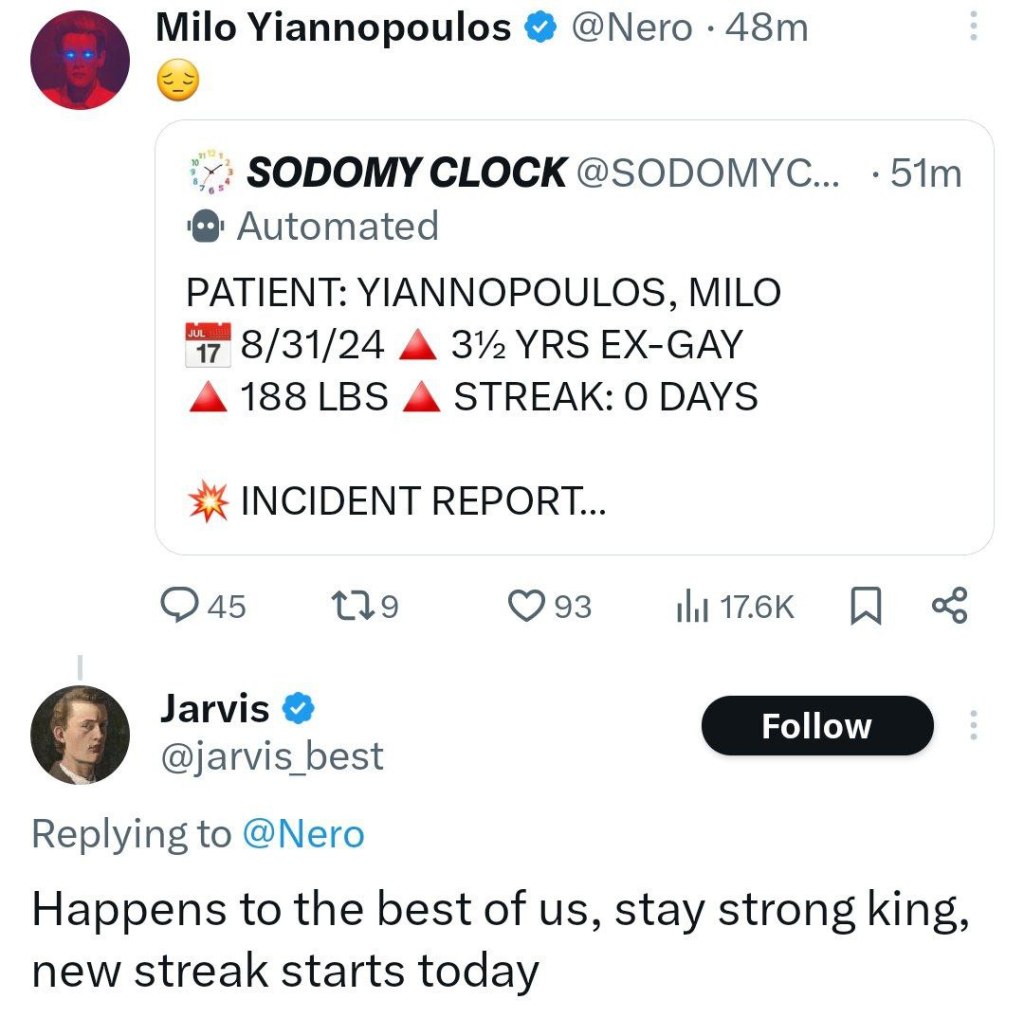
Task: Follow the Jarvis account
Action: [x=816, y=726]
